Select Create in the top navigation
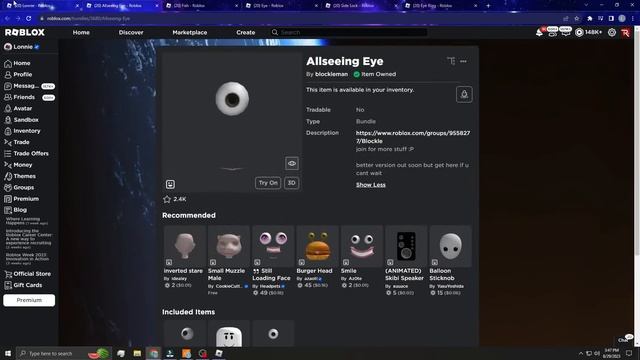Screen dimensions: 640x360 246,32
